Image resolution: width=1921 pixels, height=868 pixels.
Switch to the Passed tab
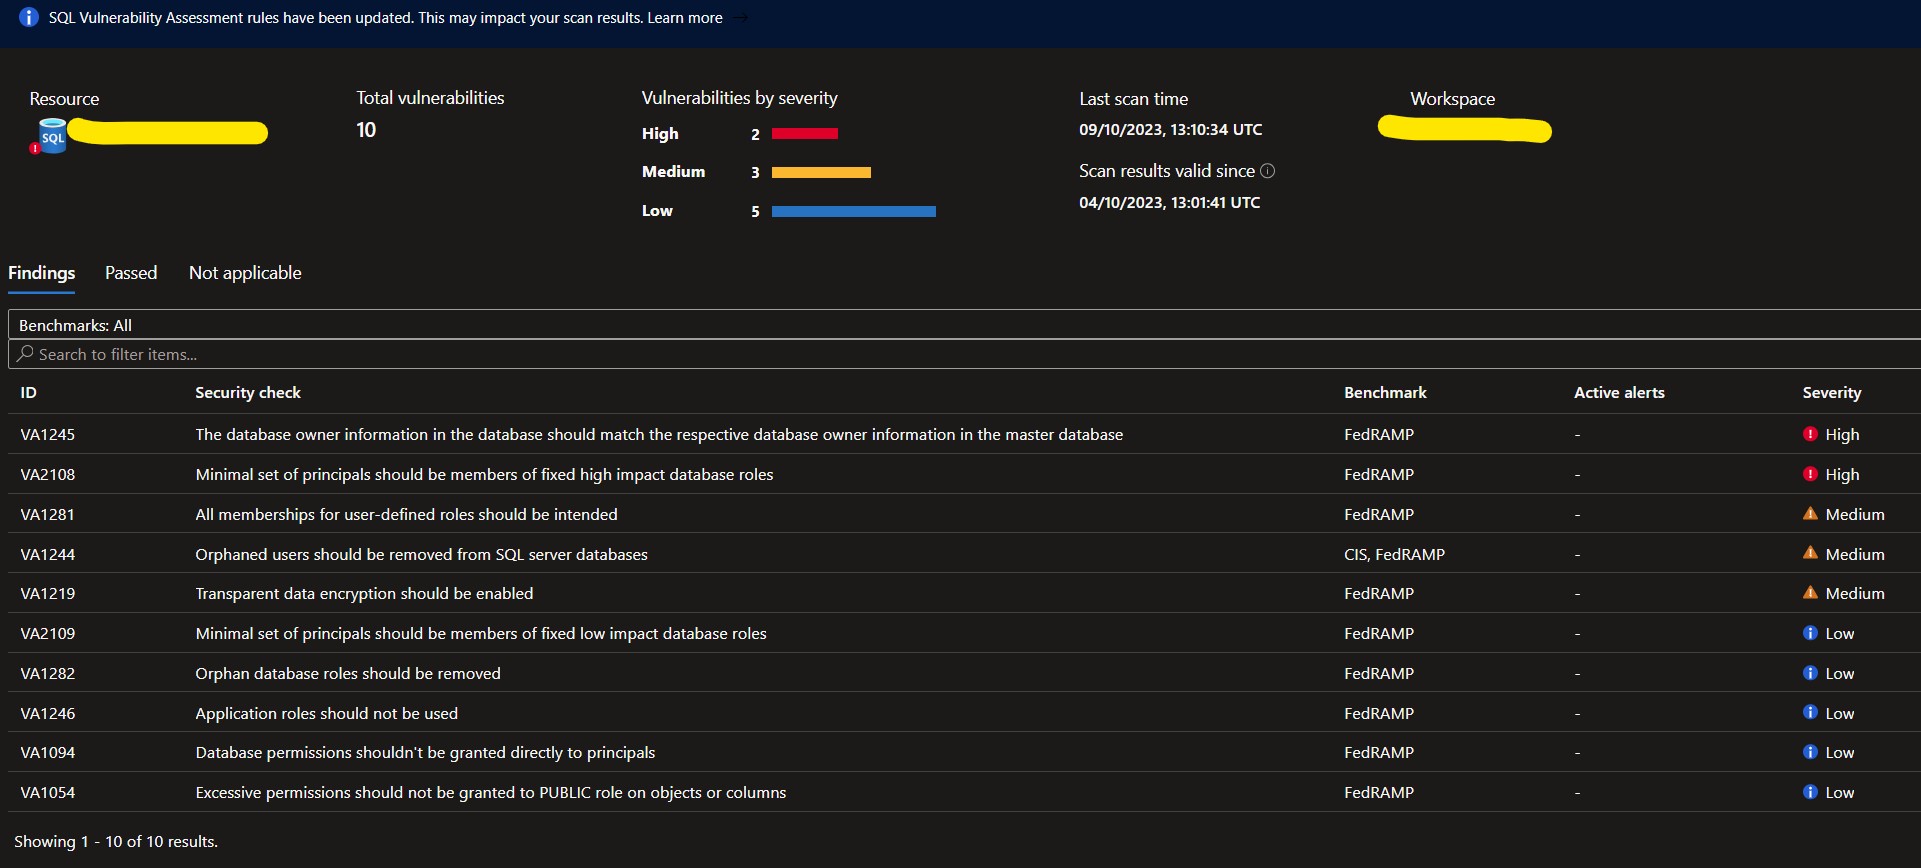[131, 273]
